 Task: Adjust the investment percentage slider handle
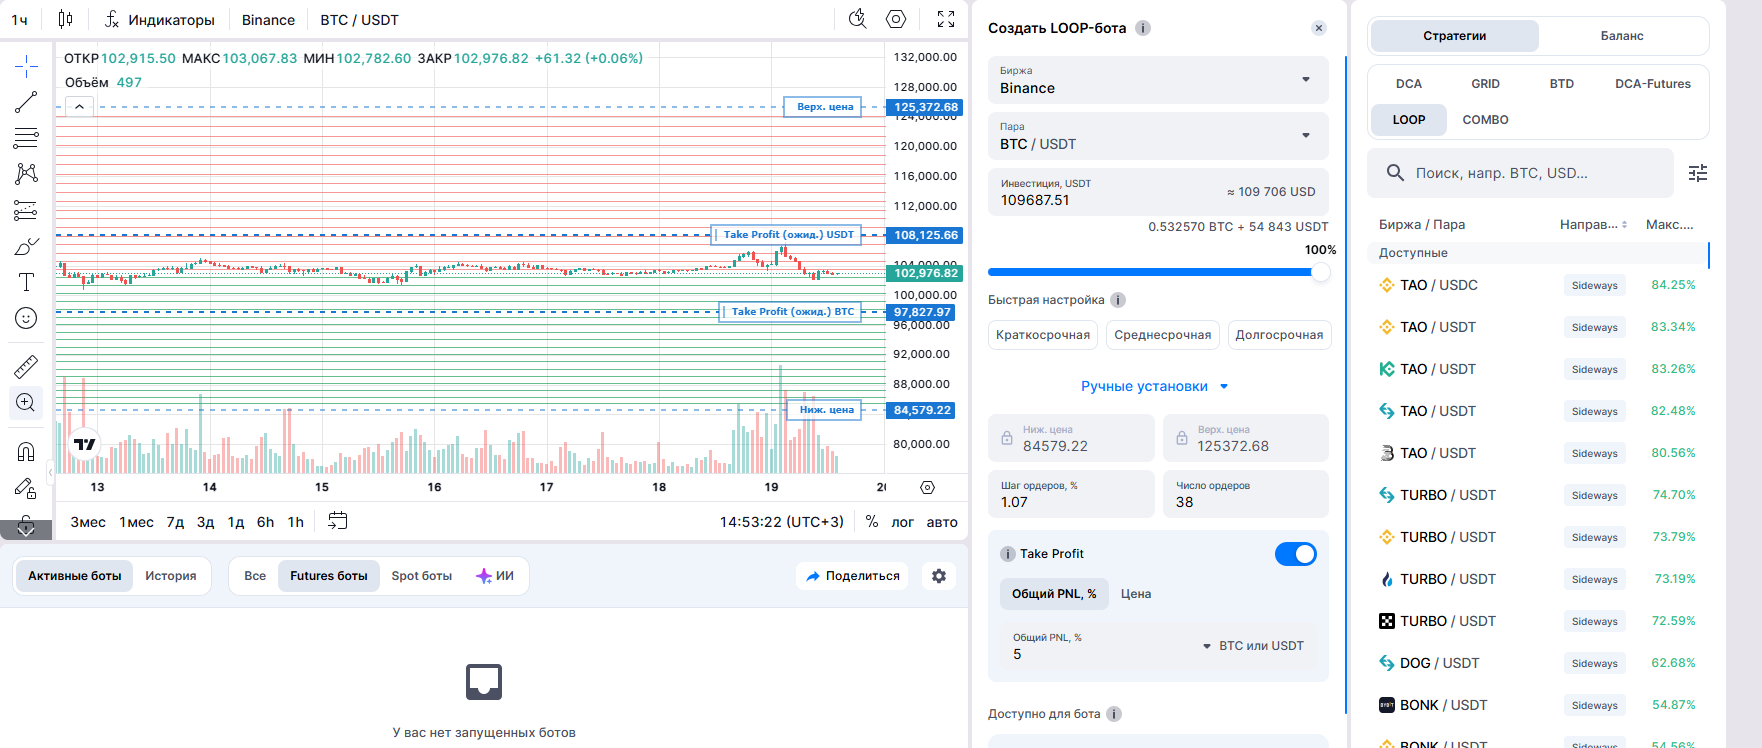coord(1321,272)
